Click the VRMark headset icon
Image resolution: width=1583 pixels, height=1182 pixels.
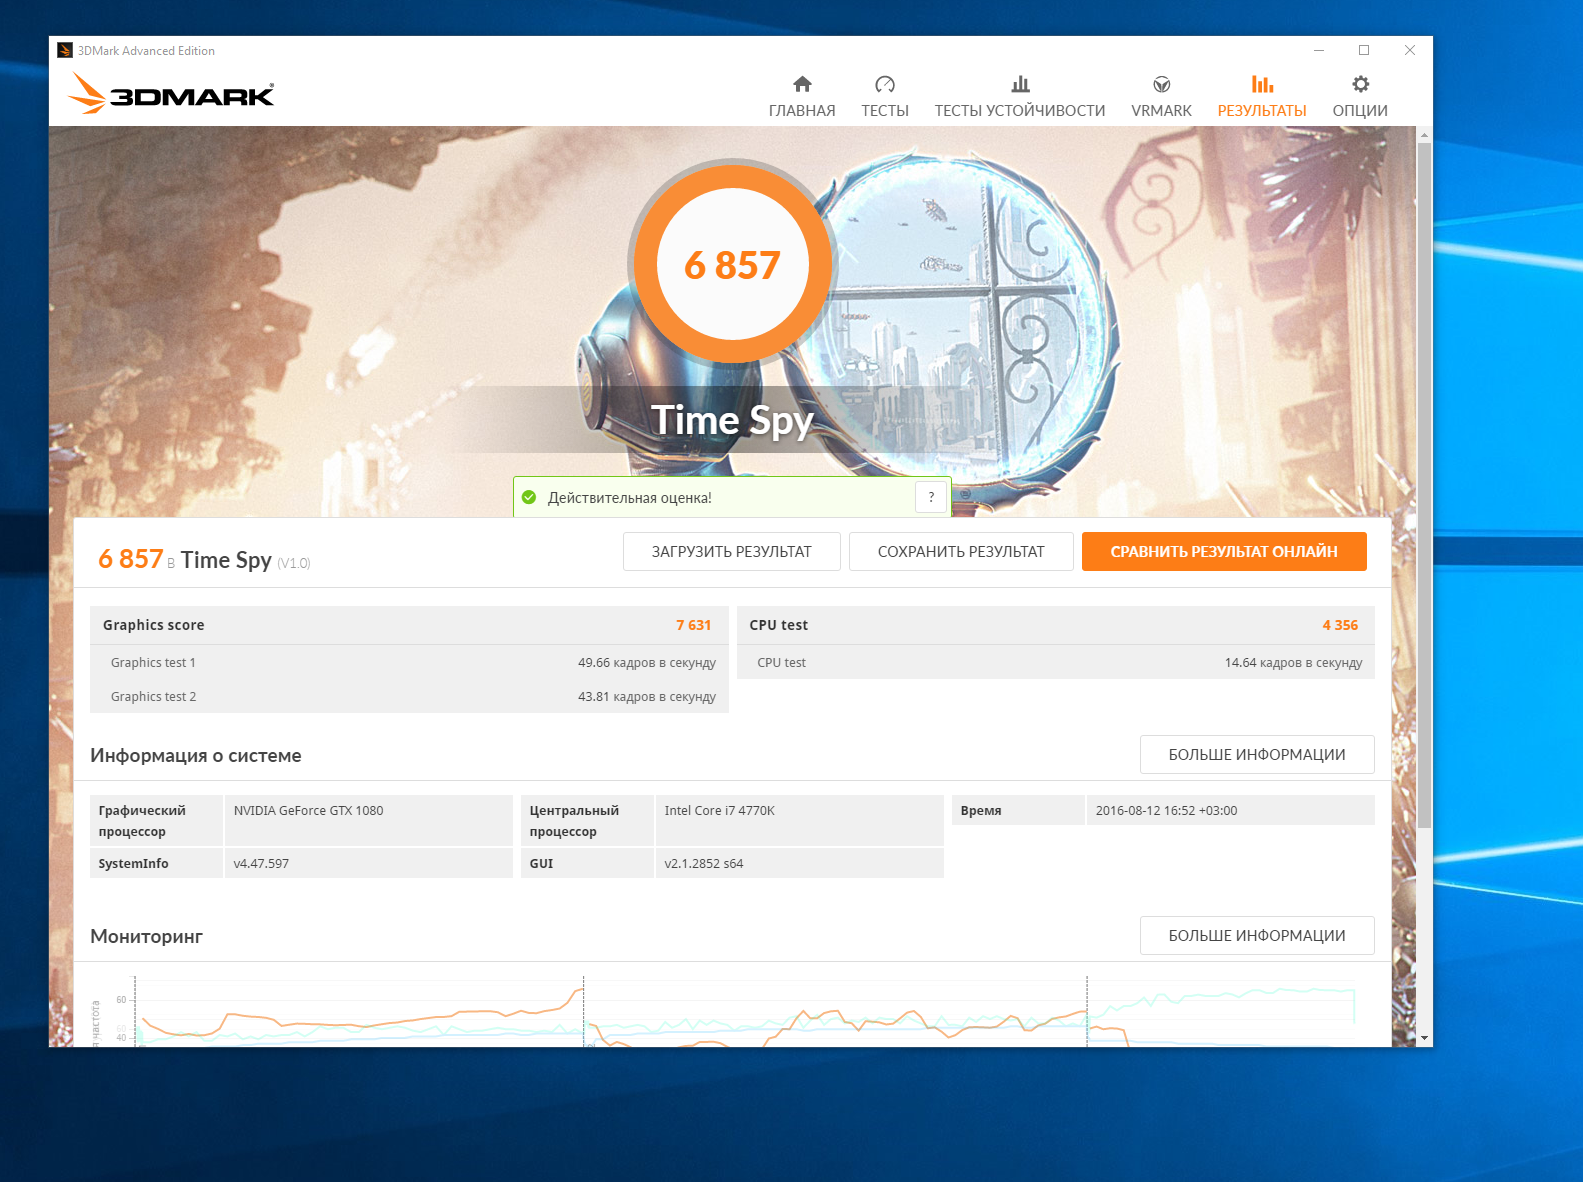coord(1161,84)
